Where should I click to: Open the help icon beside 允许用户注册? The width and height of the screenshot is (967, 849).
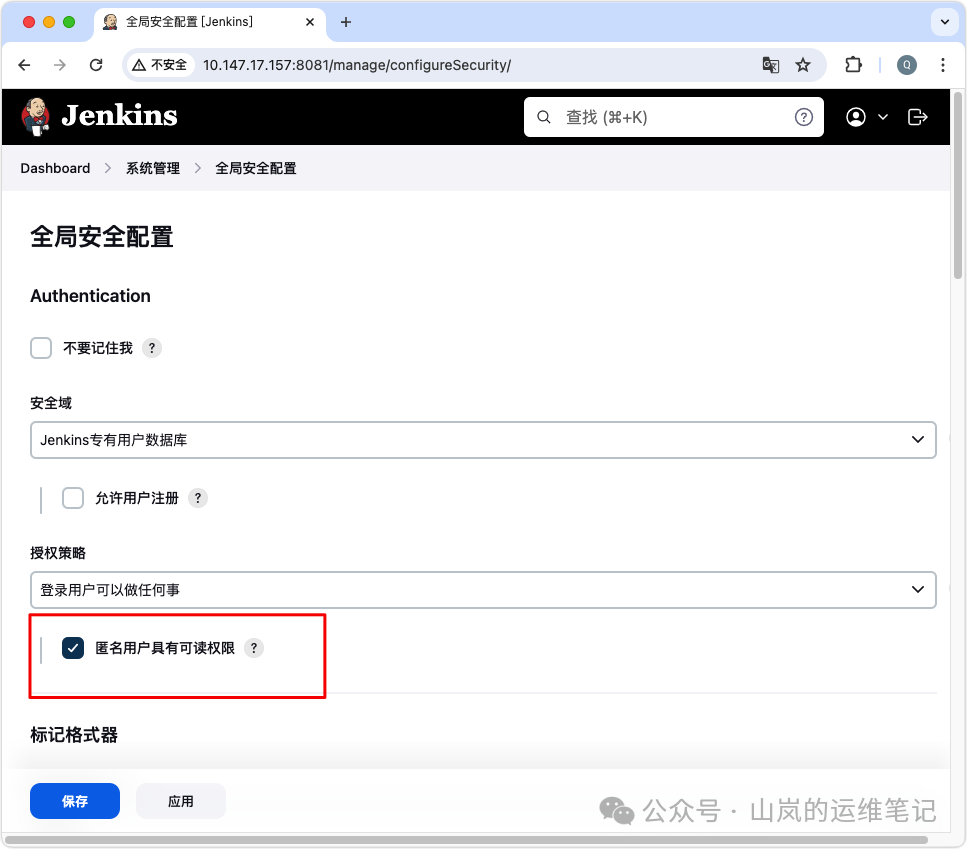(x=197, y=497)
